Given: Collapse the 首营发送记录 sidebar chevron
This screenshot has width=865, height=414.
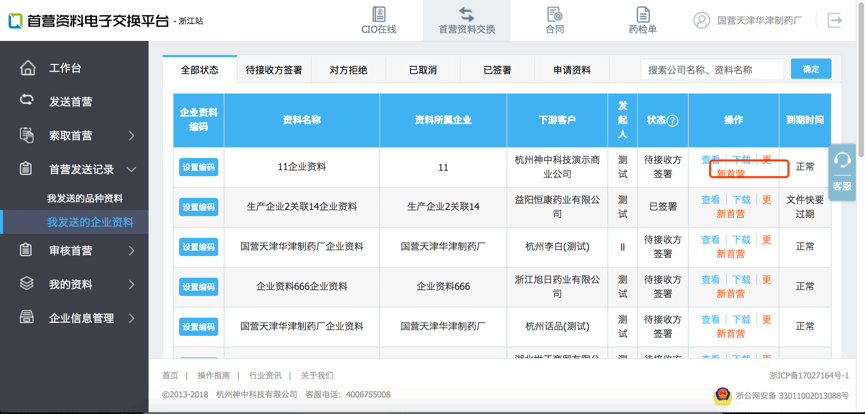Looking at the screenshot, I should point(131,169).
